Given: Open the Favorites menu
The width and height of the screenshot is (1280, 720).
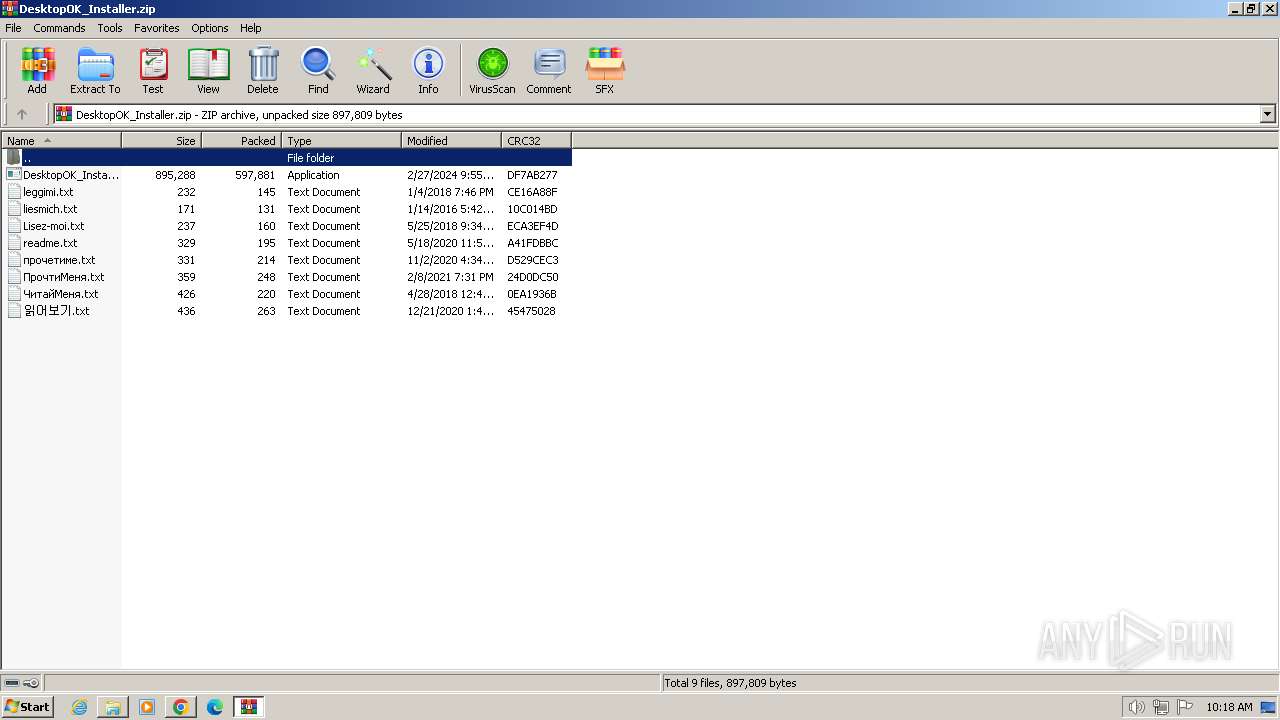Looking at the screenshot, I should pos(157,28).
